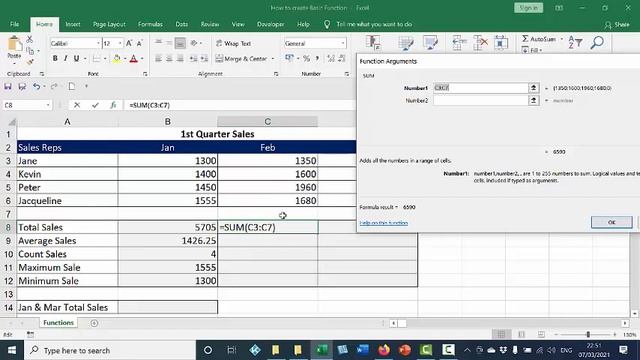Expand font color dropdown arrow
This screenshot has width=640, height=360.
[142, 59]
